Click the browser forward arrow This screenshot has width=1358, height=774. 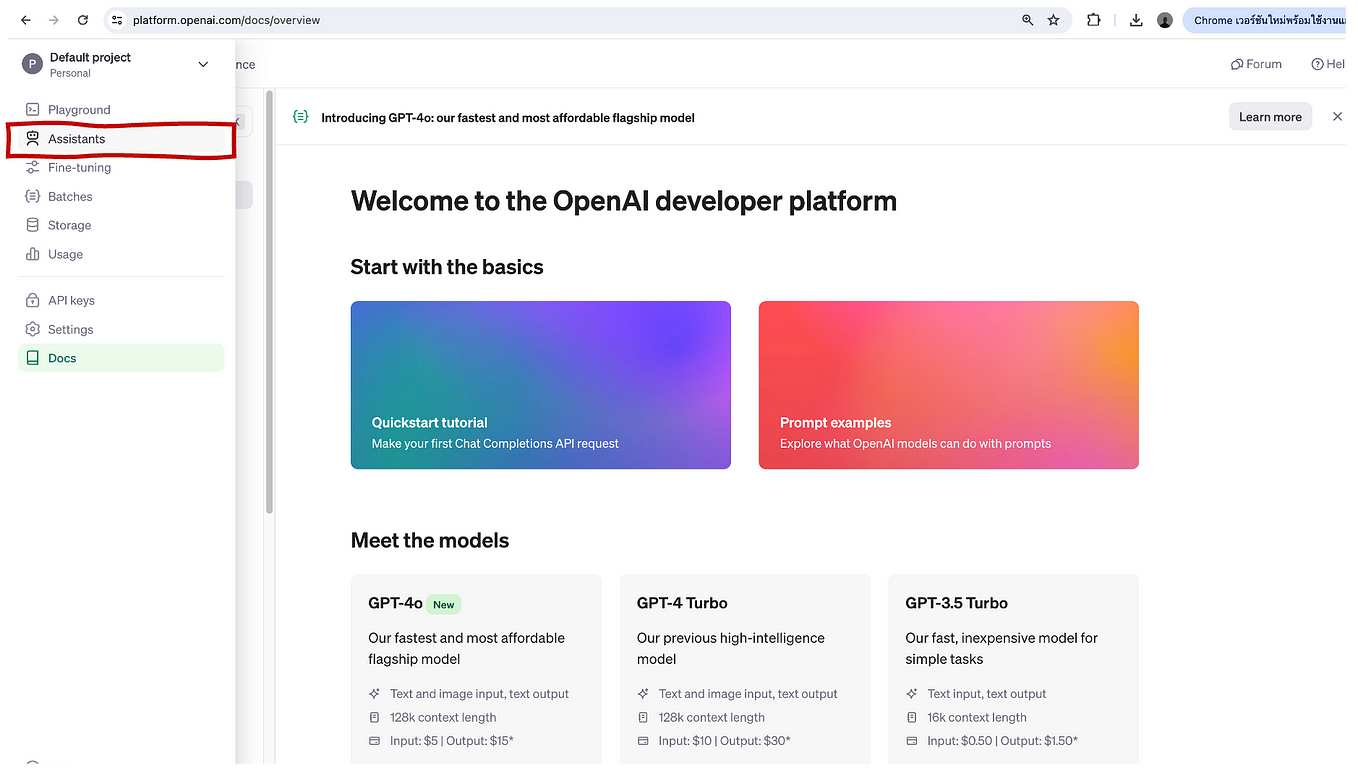pos(54,20)
